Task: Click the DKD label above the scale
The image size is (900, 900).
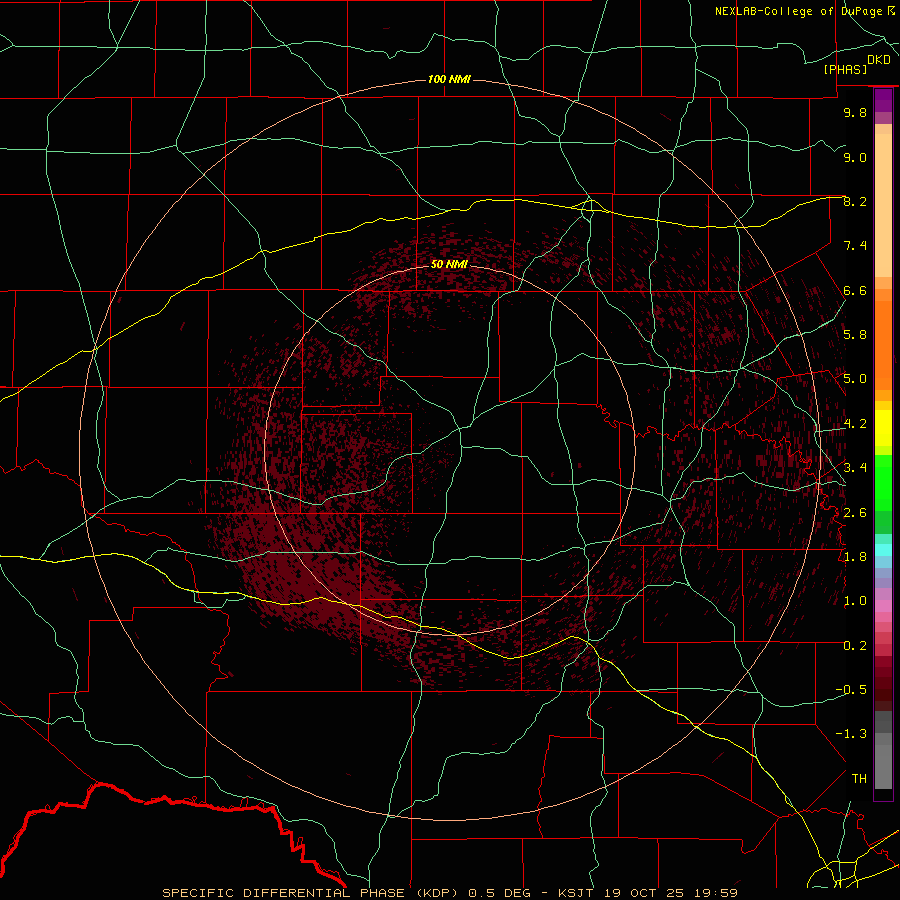Action: point(879,60)
